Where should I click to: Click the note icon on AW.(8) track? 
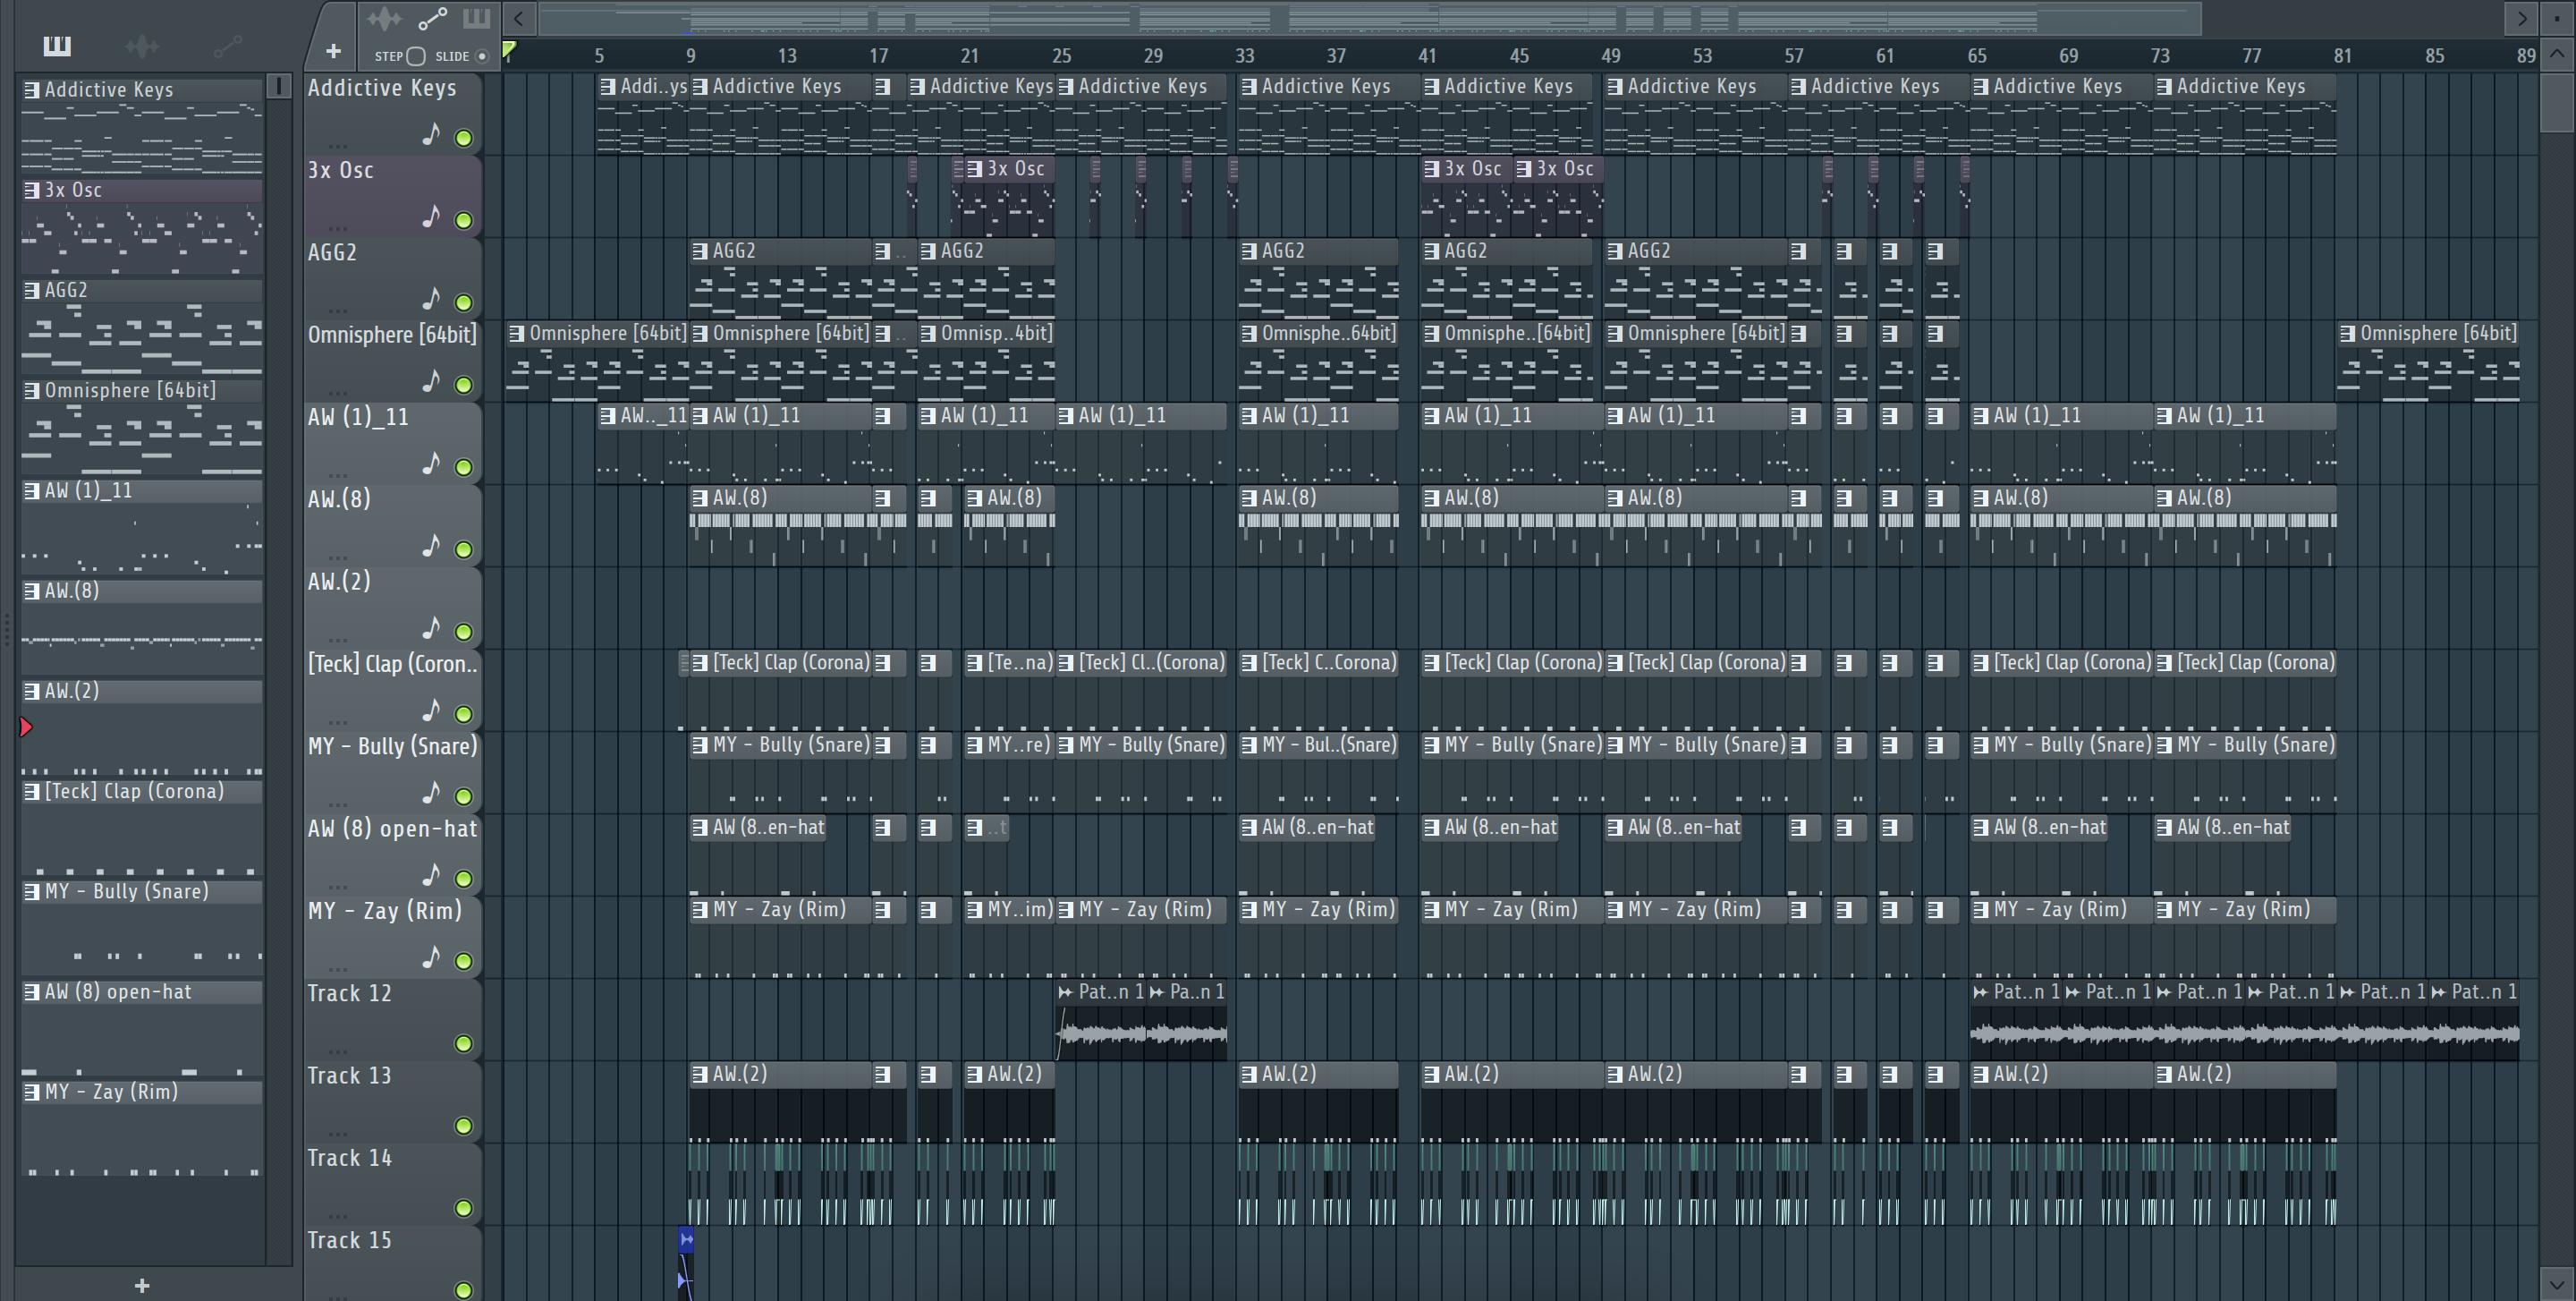(431, 545)
